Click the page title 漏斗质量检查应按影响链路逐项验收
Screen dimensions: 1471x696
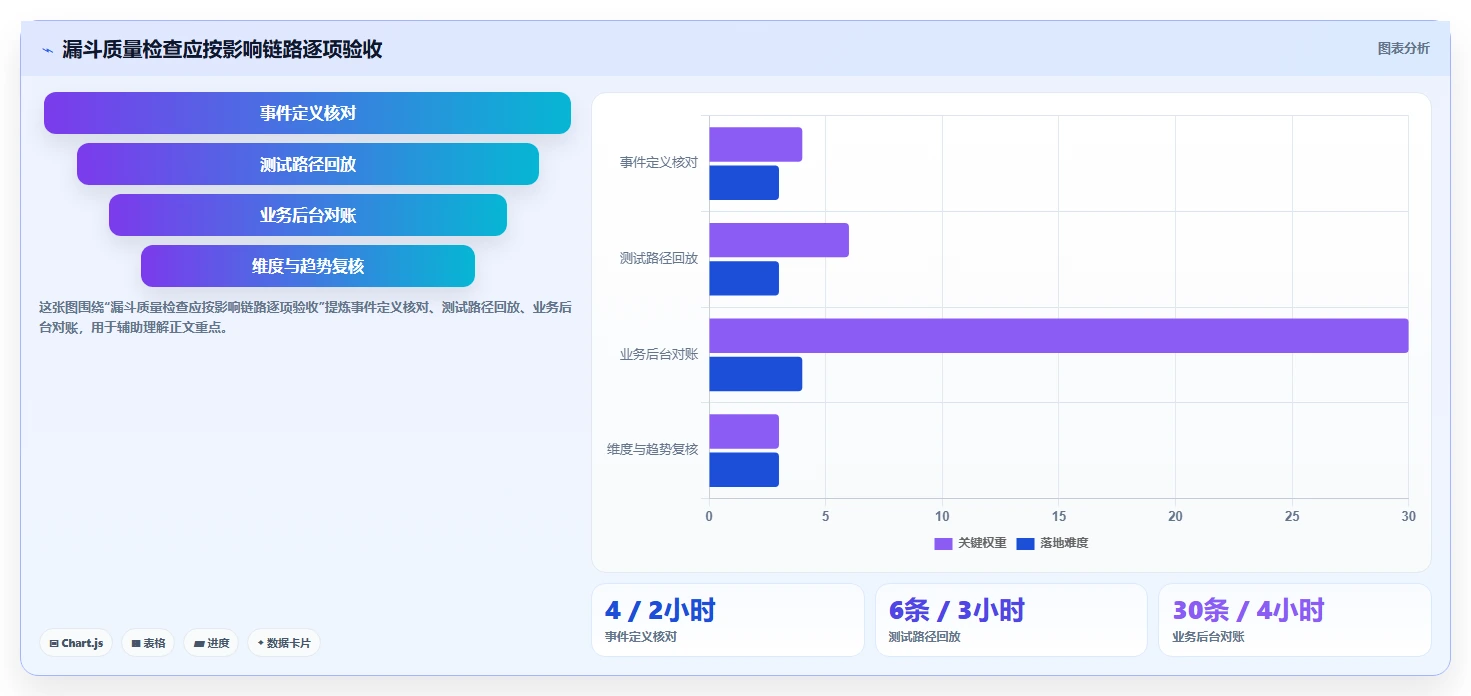[222, 49]
